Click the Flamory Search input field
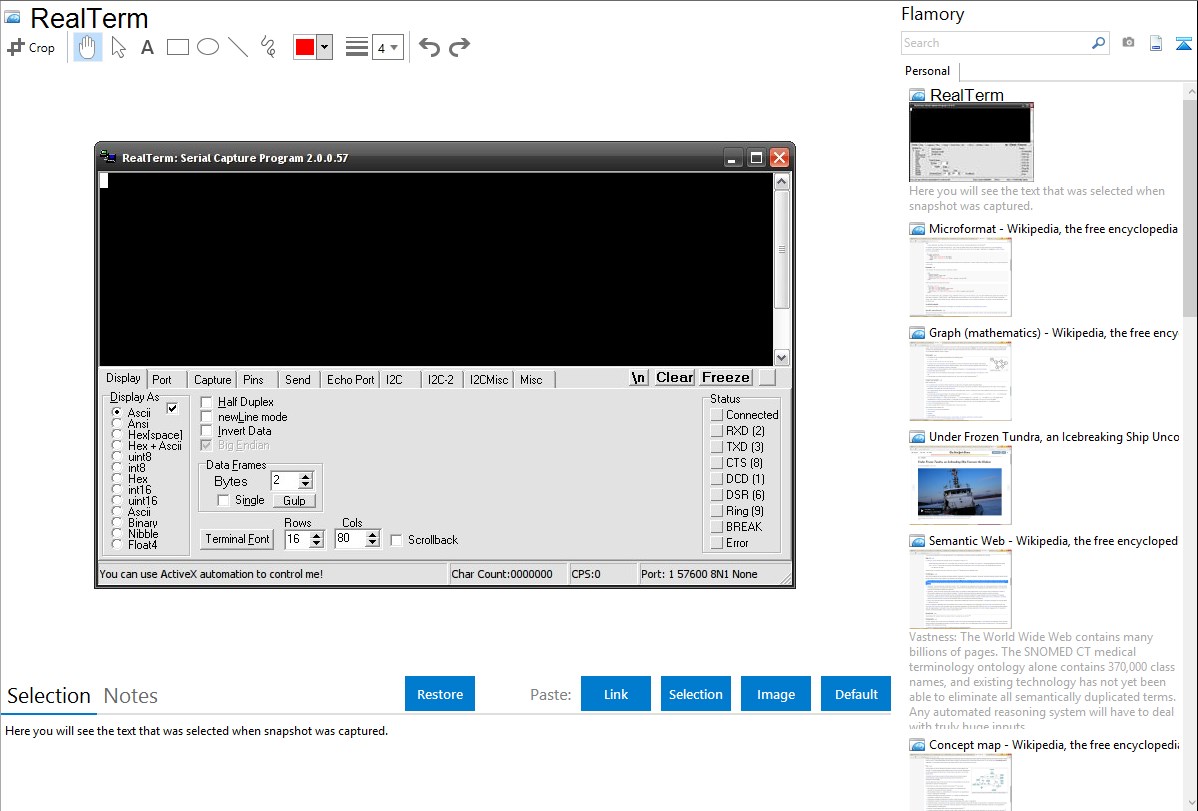1198x811 pixels. click(x=996, y=43)
